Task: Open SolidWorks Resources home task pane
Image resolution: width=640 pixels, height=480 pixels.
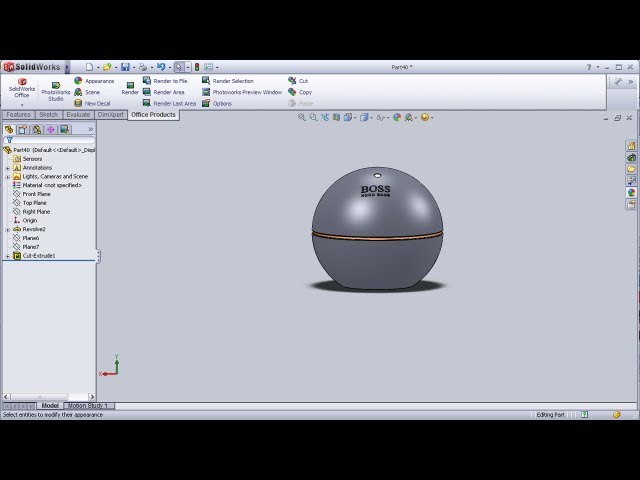Action: pyautogui.click(x=631, y=146)
